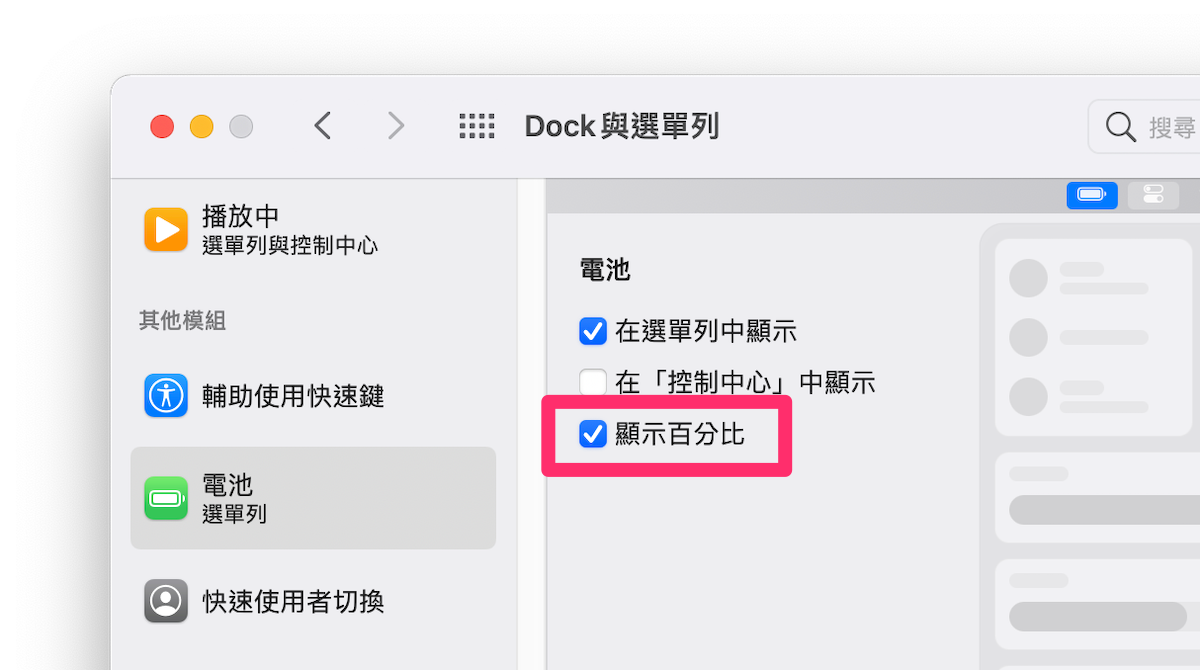
Task: Select 電池 選單列 sidebar item
Action: click(313, 498)
